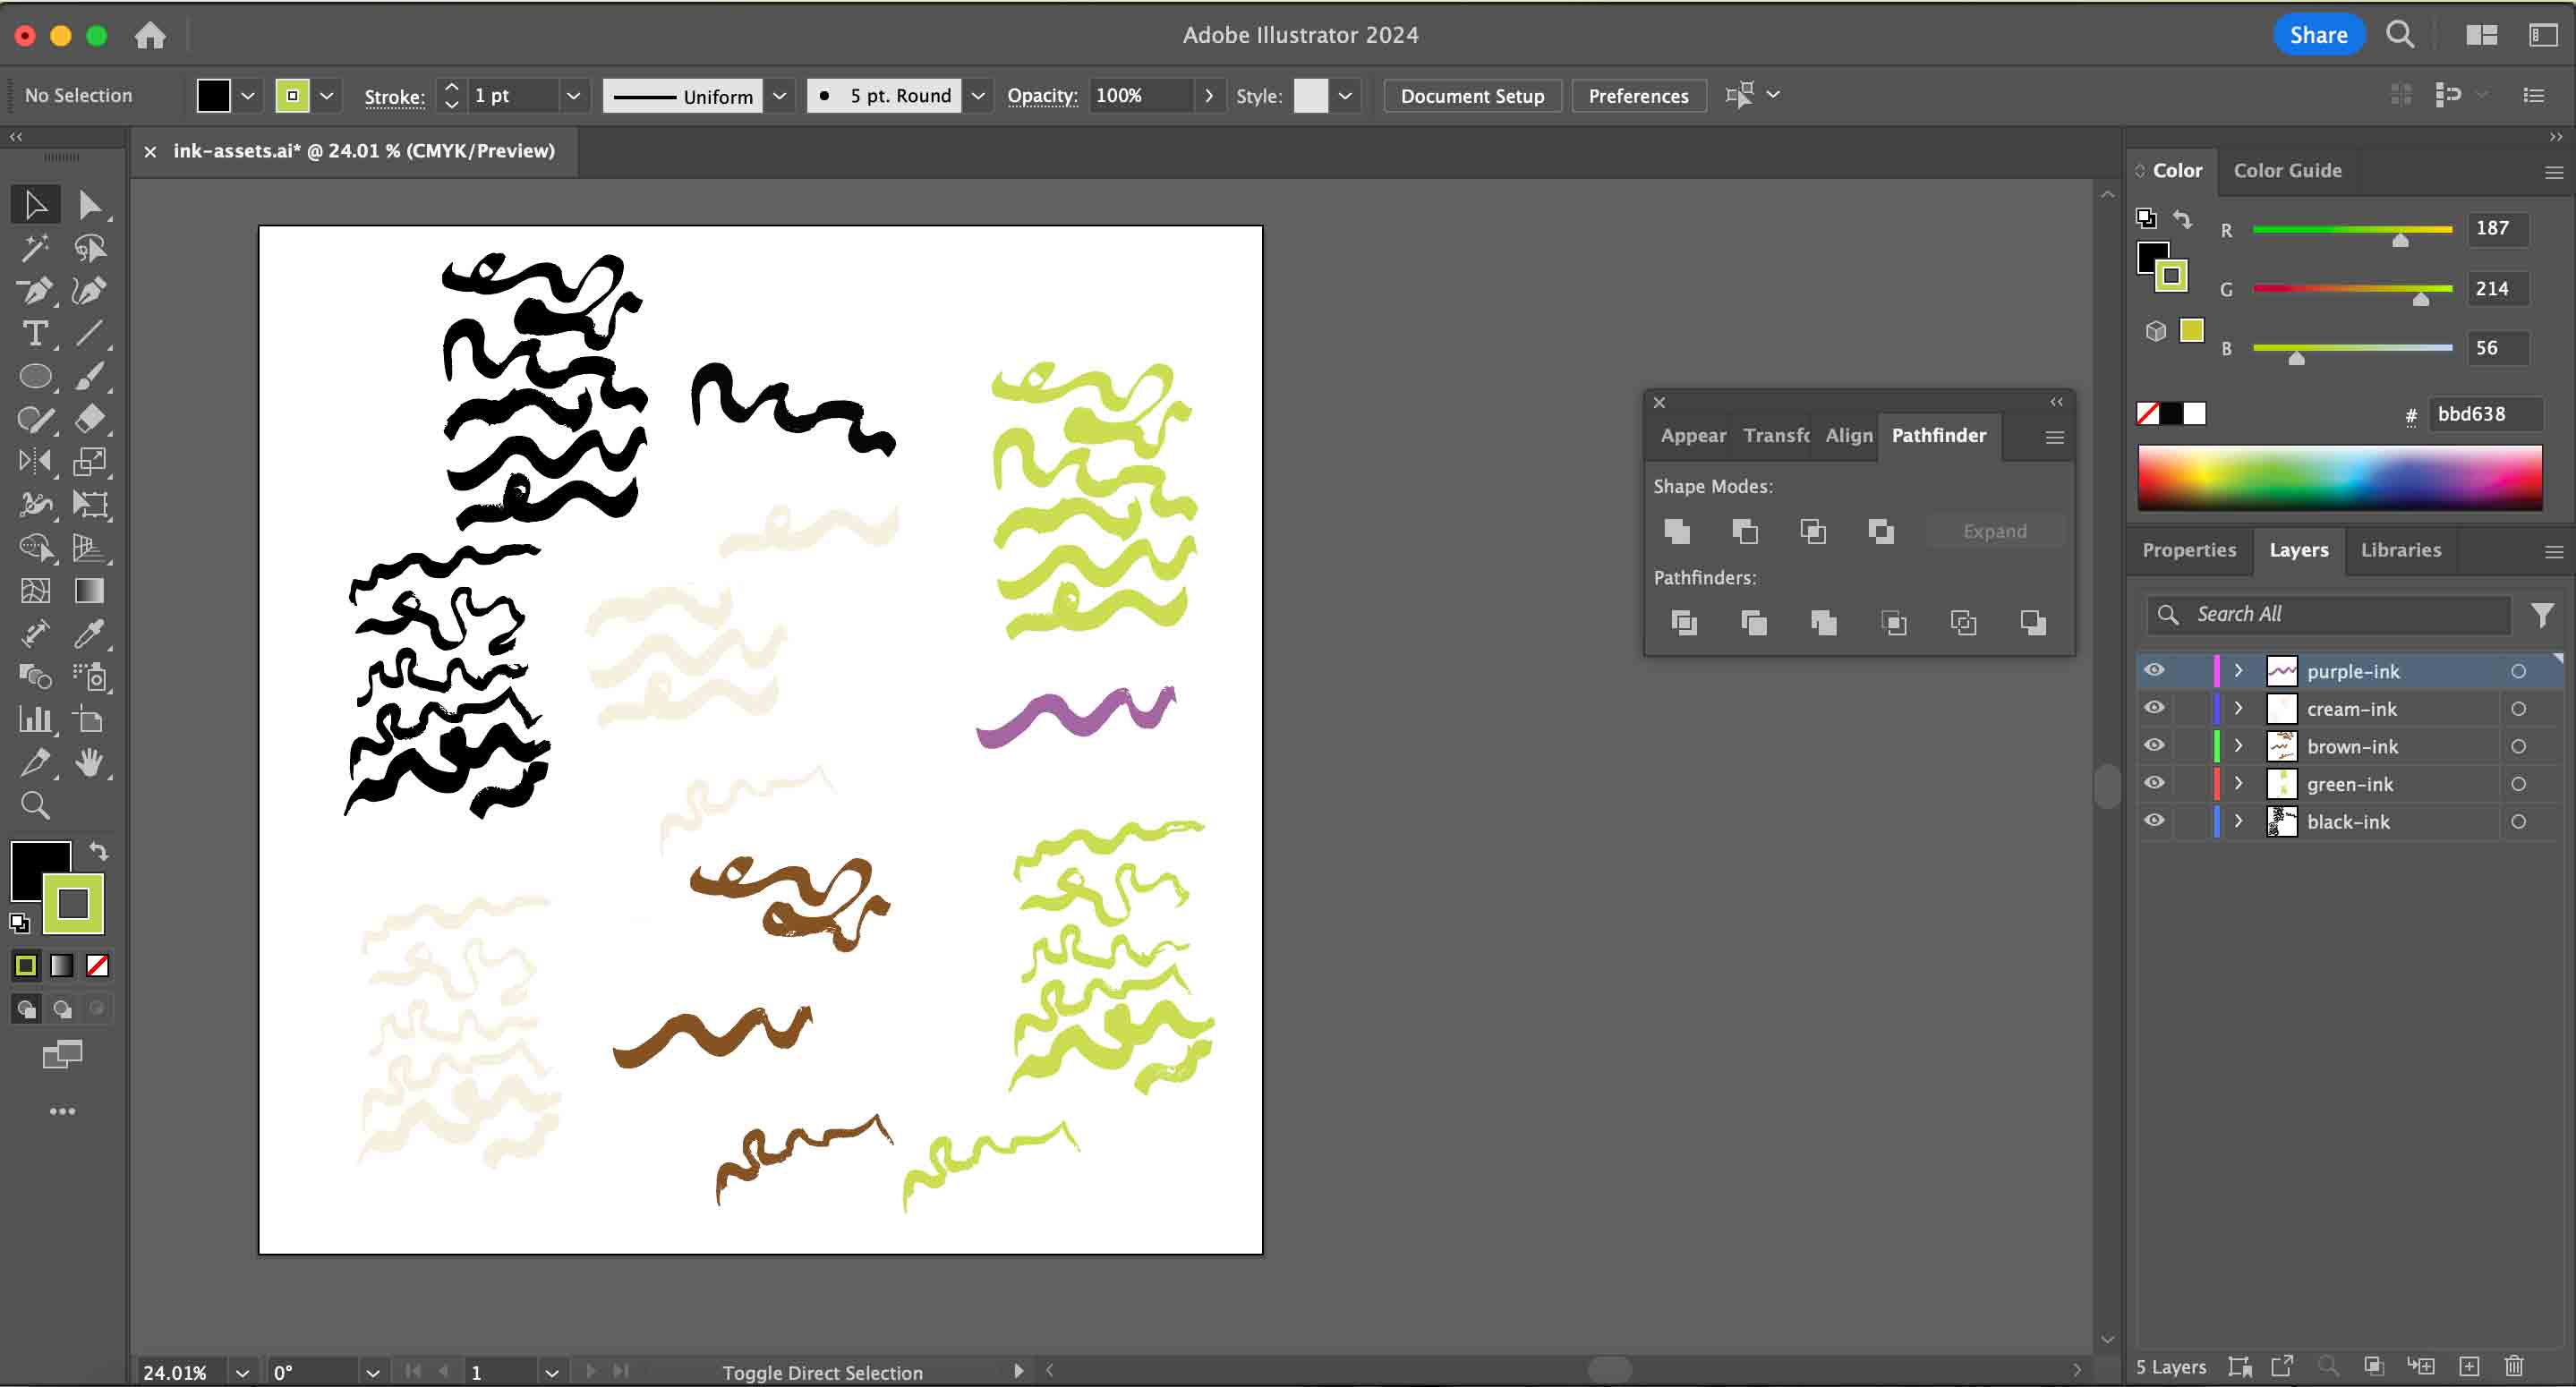
Task: Hide the brown-ink layer
Action: 2155,746
